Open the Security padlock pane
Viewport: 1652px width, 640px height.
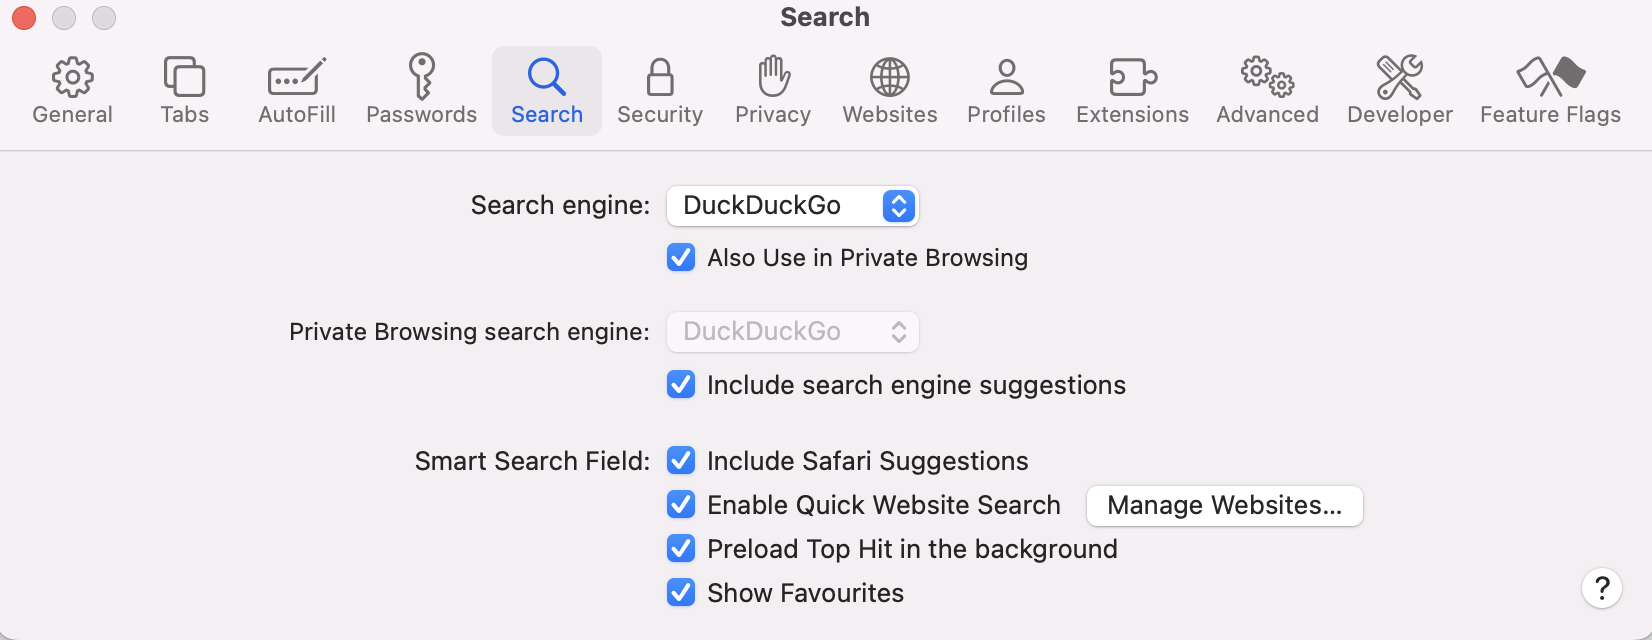click(x=660, y=77)
